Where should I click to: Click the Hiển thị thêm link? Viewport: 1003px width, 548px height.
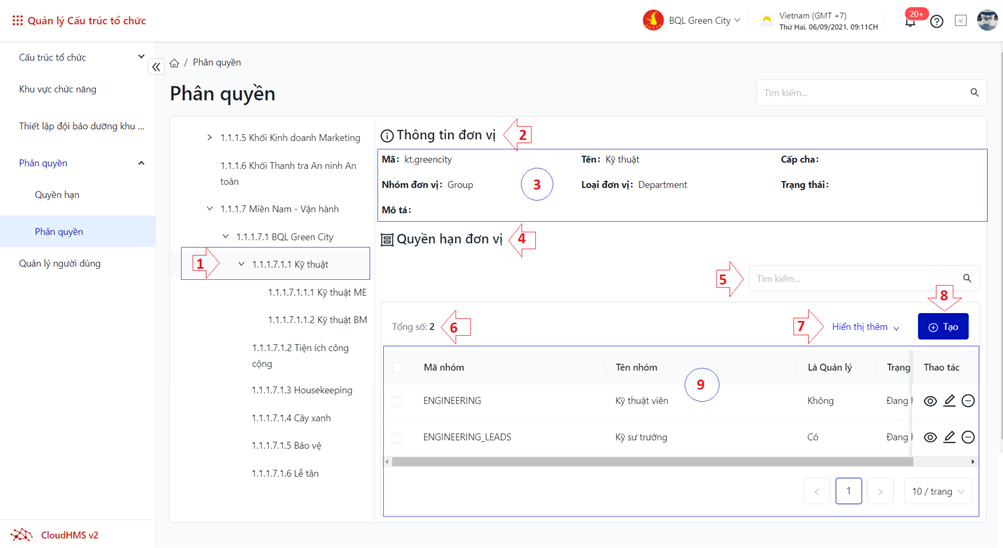pyautogui.click(x=865, y=327)
